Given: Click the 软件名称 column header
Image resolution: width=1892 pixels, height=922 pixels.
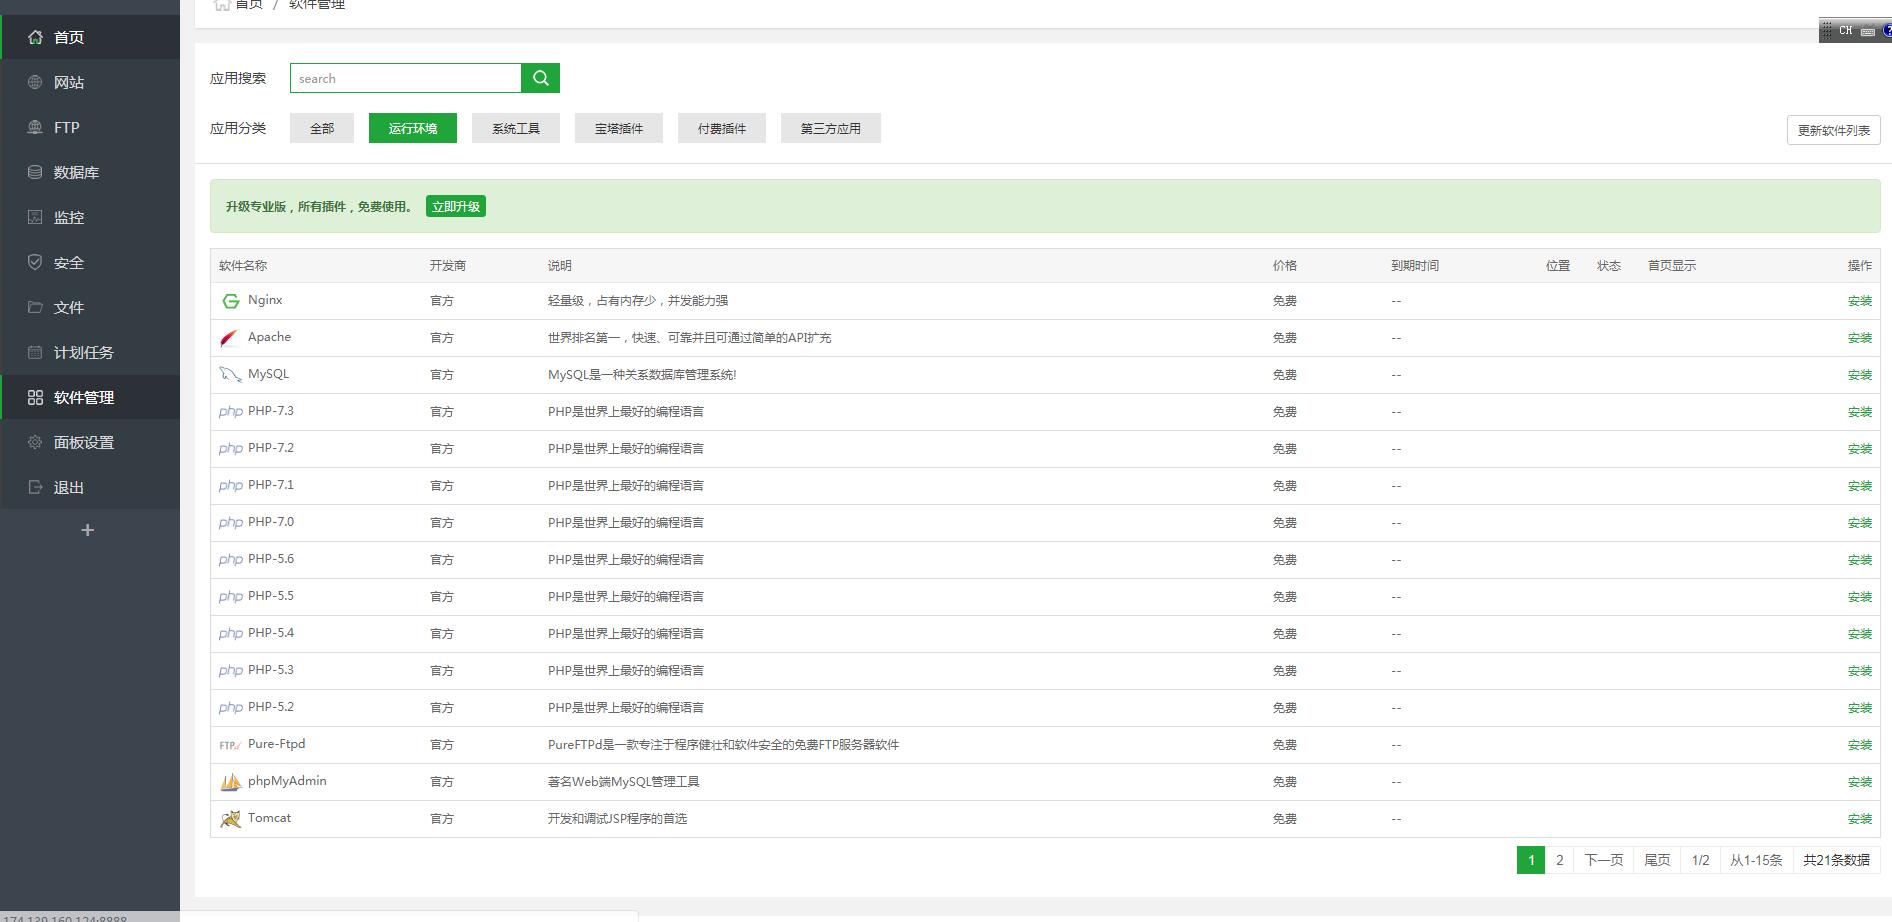Looking at the screenshot, I should 243,266.
